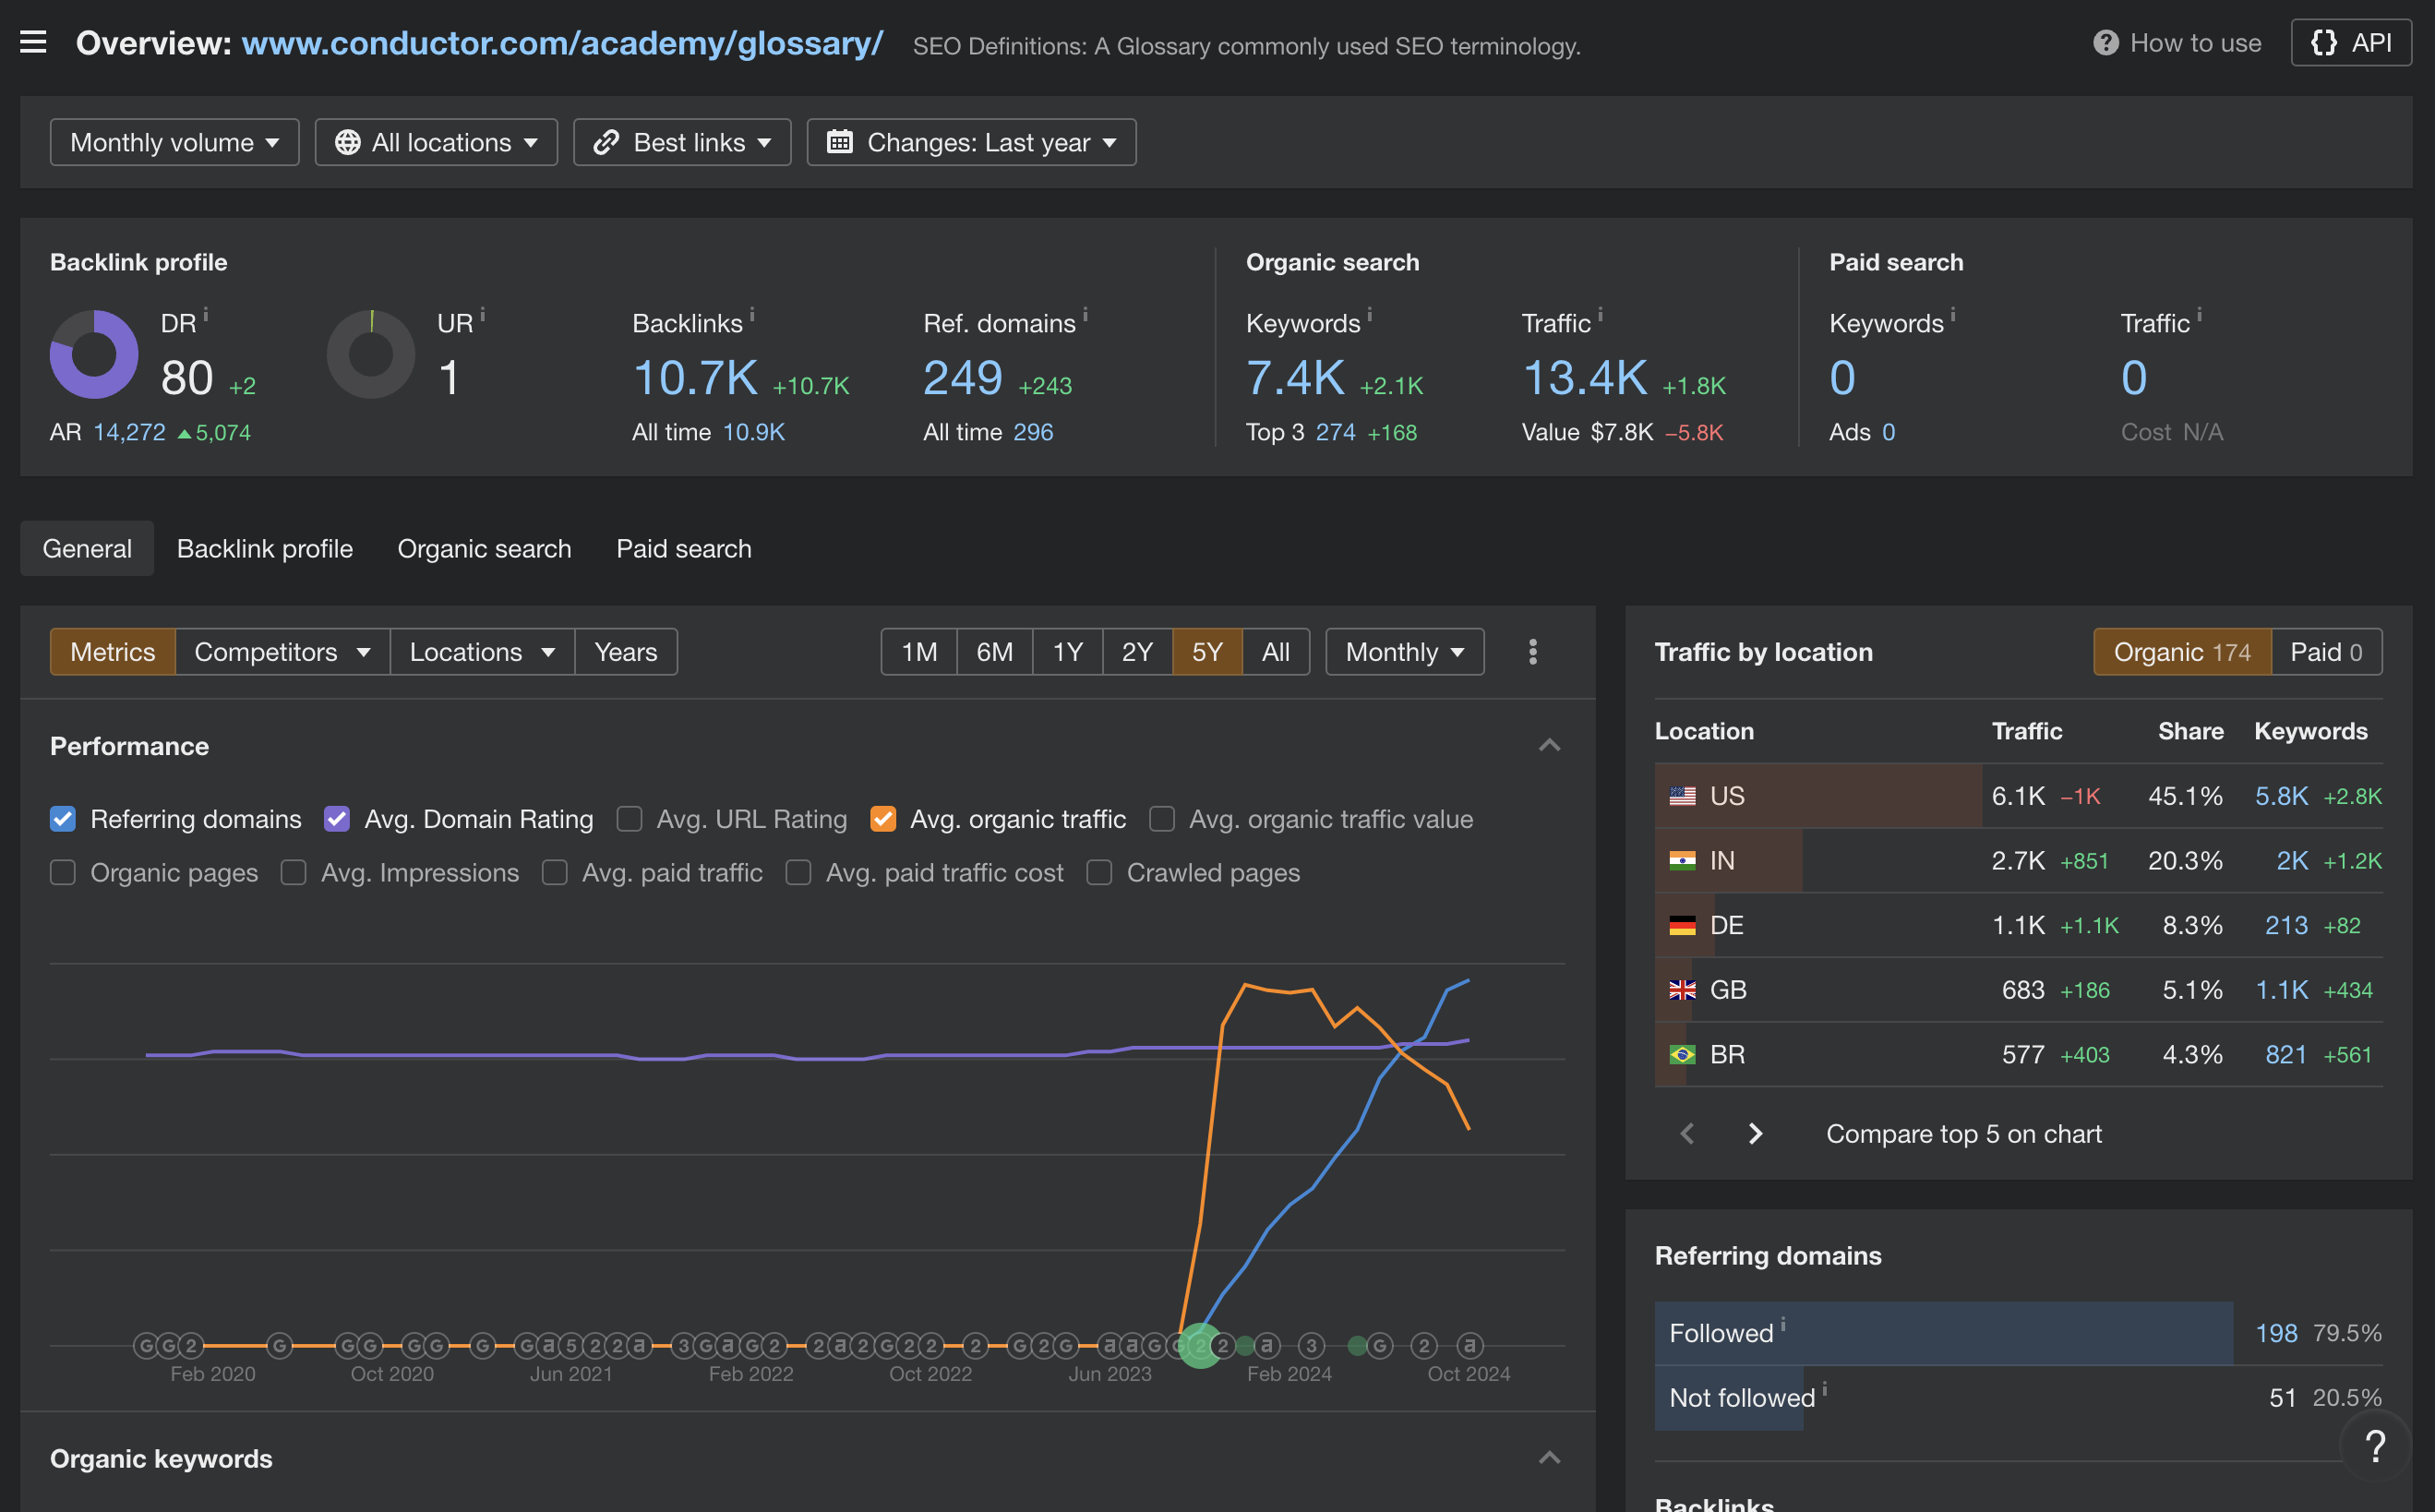Open the chart options three-dot menu
The image size is (2435, 1512).
pos(1532,652)
